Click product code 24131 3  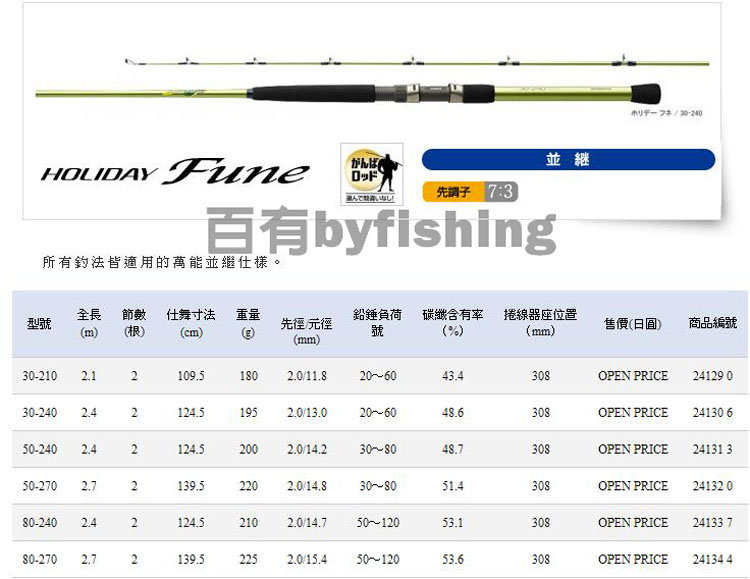[713, 449]
